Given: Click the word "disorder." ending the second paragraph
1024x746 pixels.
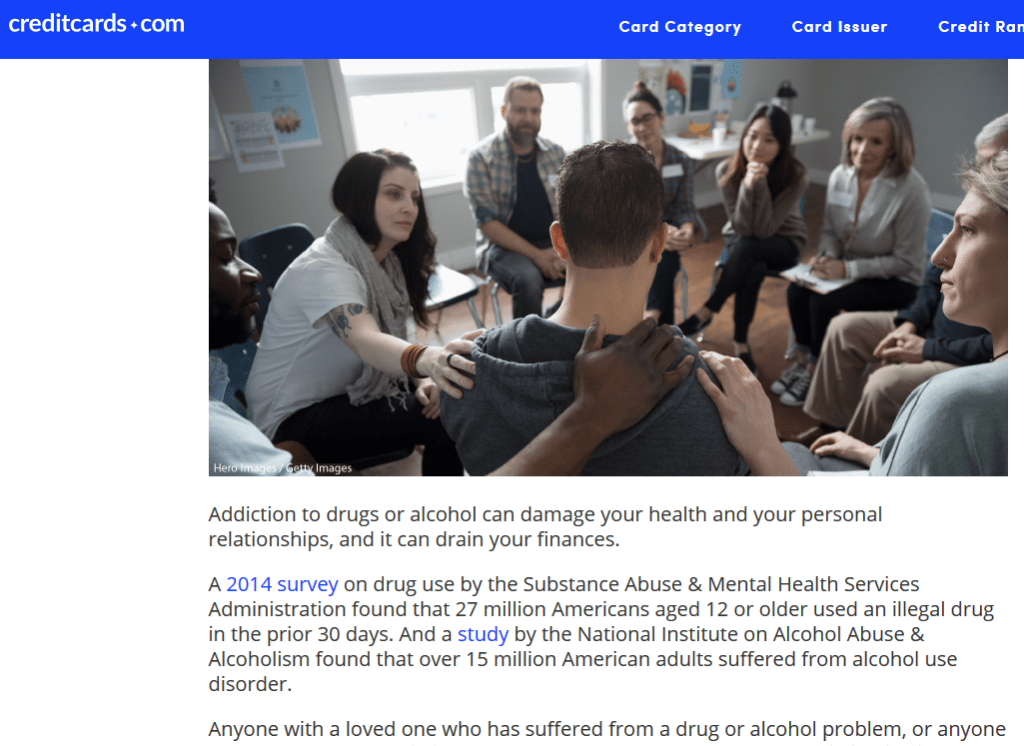Looking at the screenshot, I should [250, 684].
